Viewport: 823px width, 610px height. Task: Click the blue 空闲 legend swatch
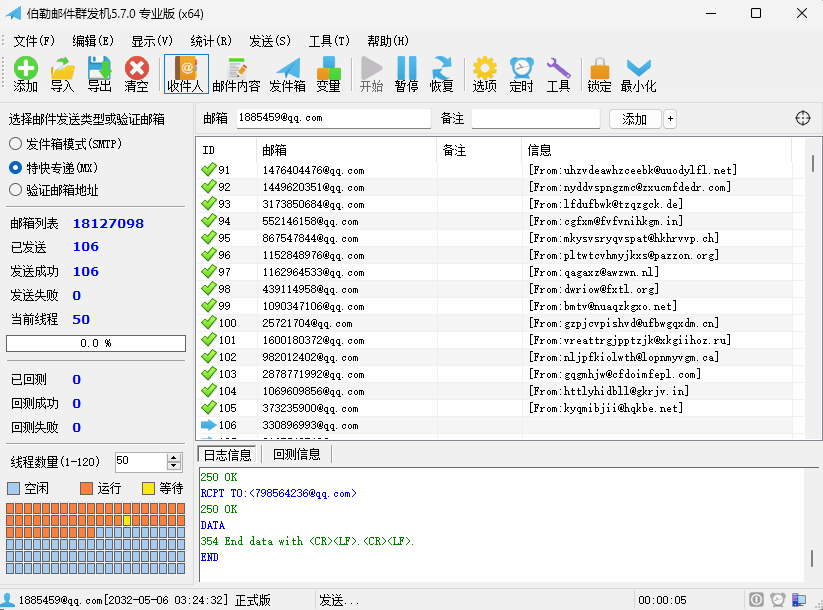(x=14, y=489)
